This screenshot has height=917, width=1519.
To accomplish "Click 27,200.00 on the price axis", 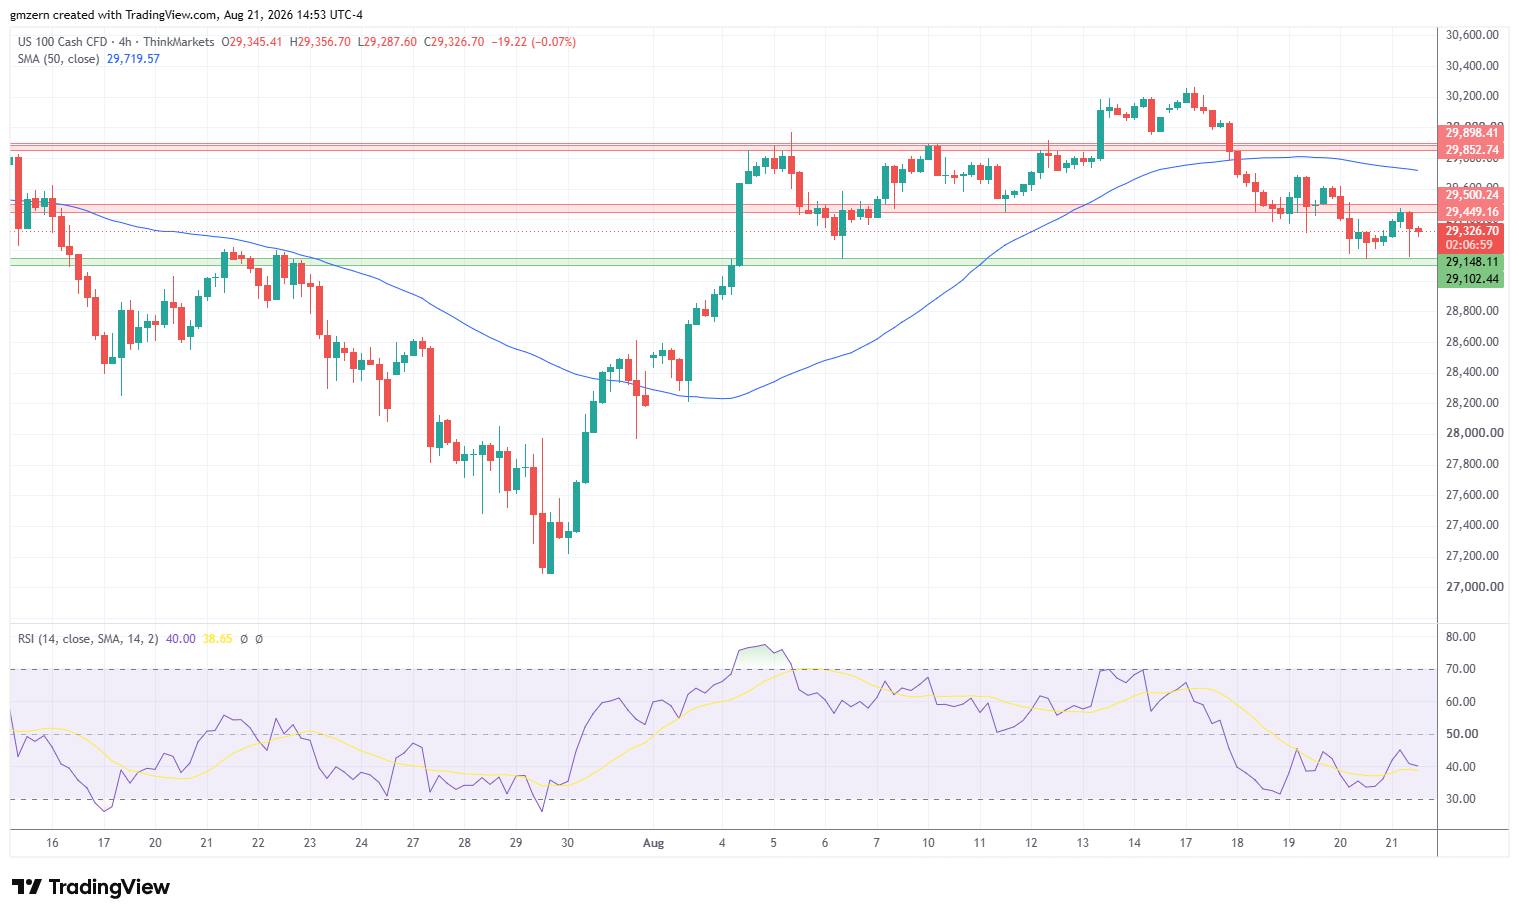I will pyautogui.click(x=1472, y=556).
